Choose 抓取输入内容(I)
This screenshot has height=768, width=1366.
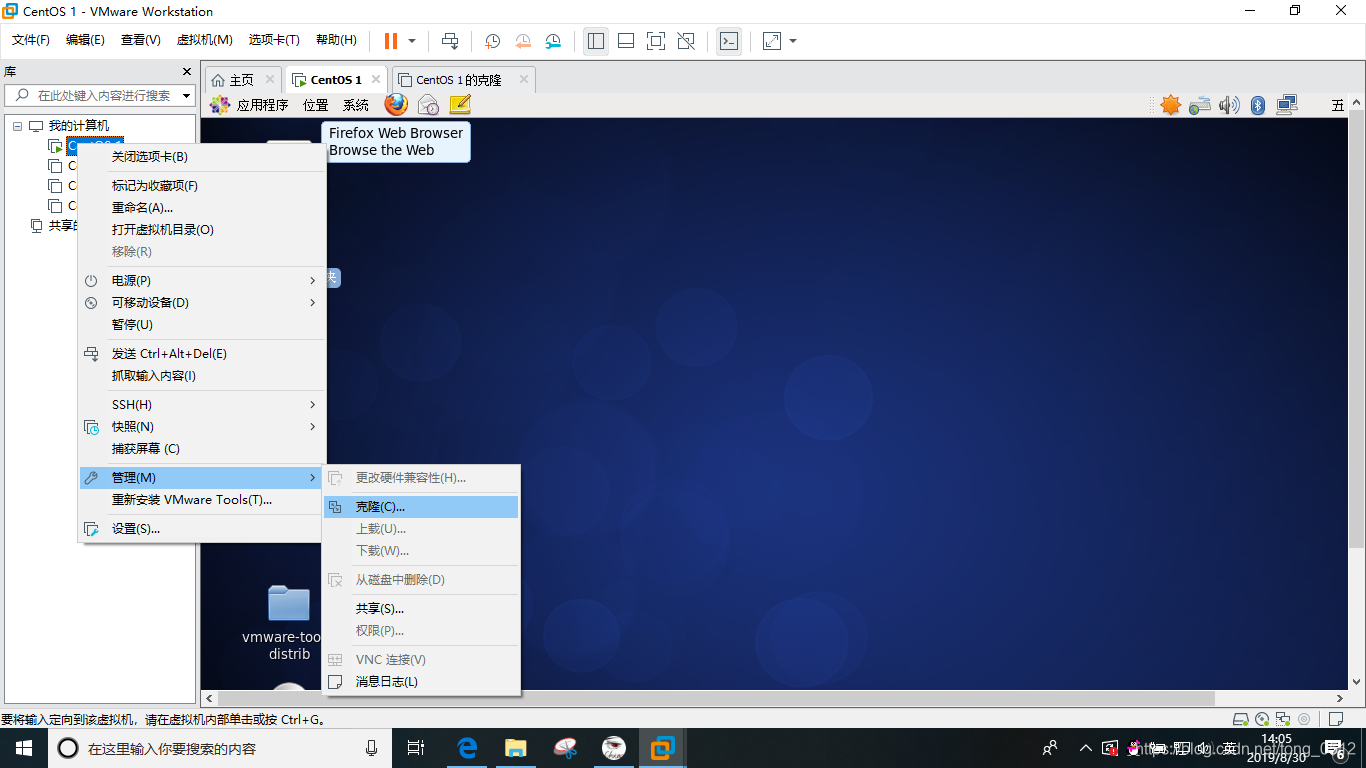coord(202,376)
